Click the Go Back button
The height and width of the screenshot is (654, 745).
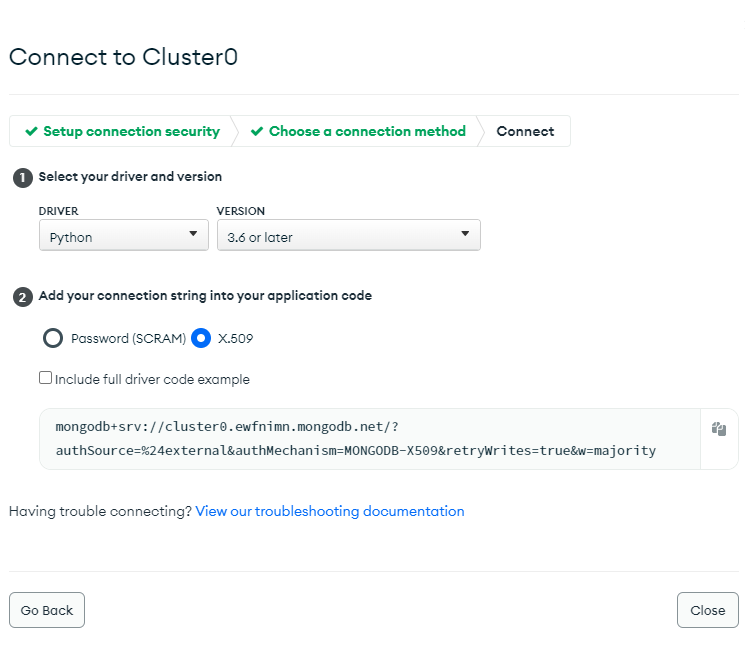47,610
